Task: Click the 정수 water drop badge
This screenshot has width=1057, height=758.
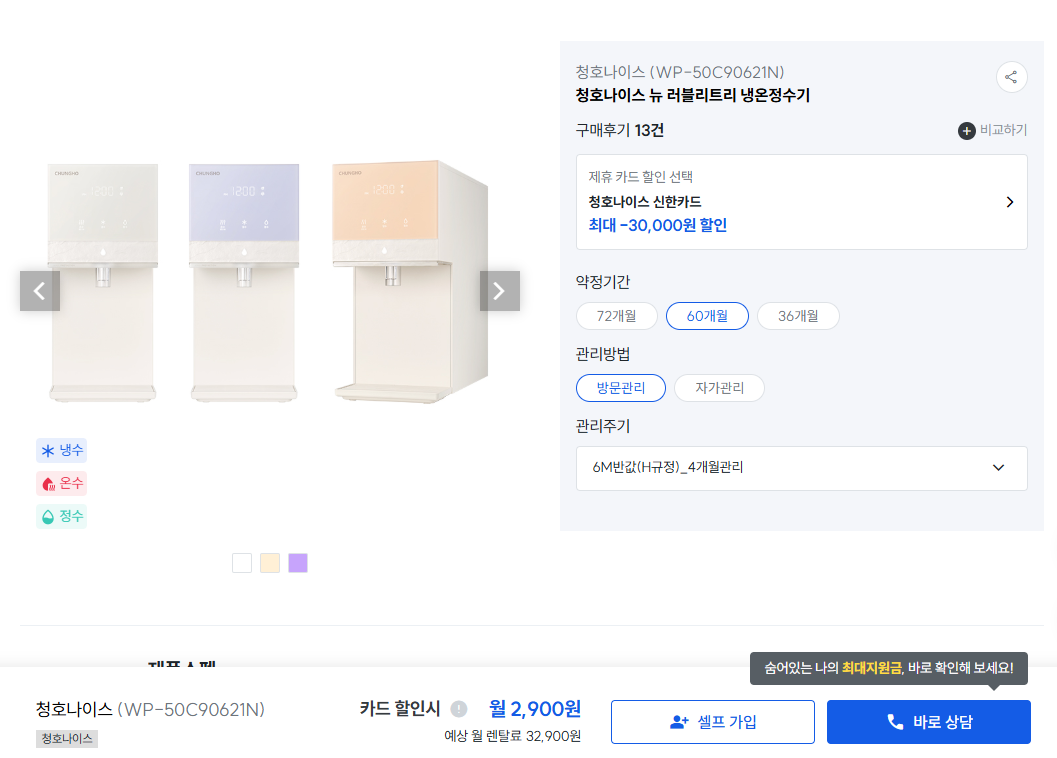Action: pos(62,517)
